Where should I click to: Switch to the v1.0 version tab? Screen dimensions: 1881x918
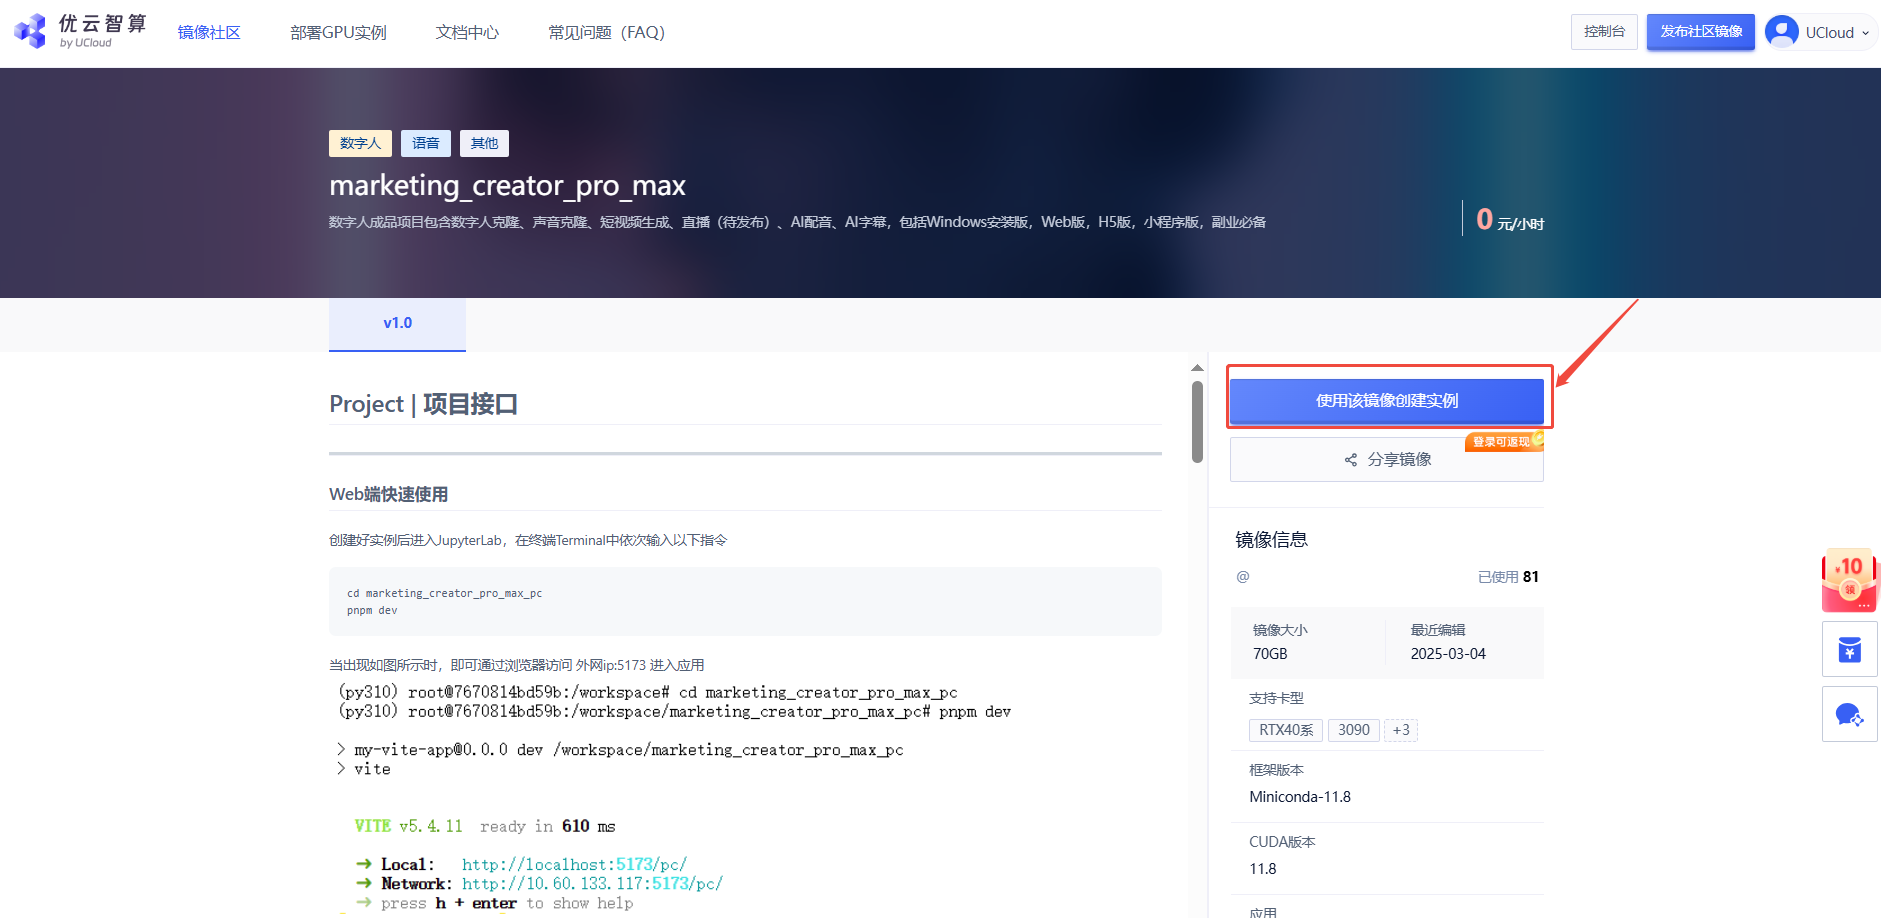tap(397, 324)
